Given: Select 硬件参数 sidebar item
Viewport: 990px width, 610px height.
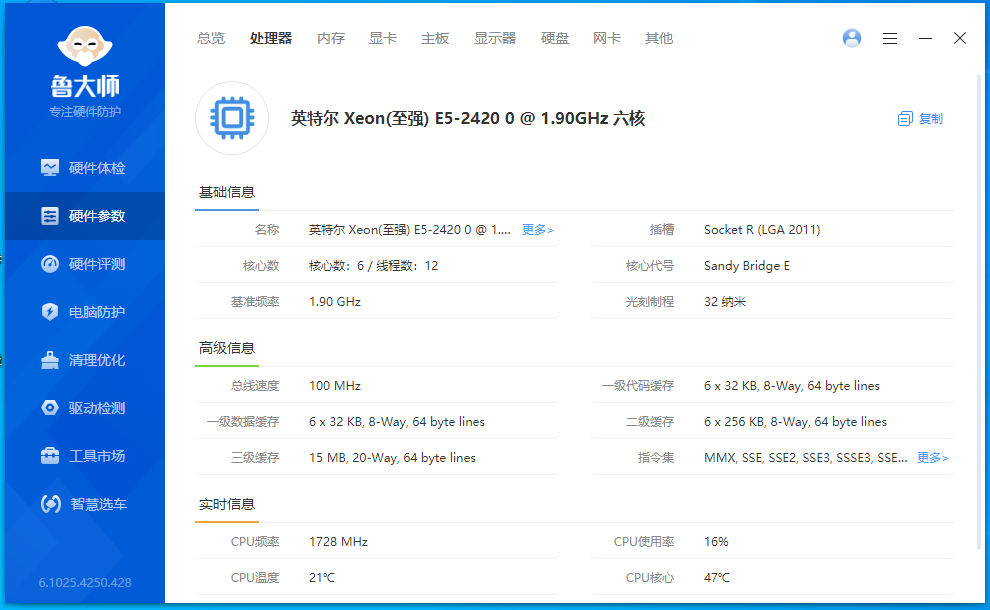Looking at the screenshot, I should tap(85, 216).
